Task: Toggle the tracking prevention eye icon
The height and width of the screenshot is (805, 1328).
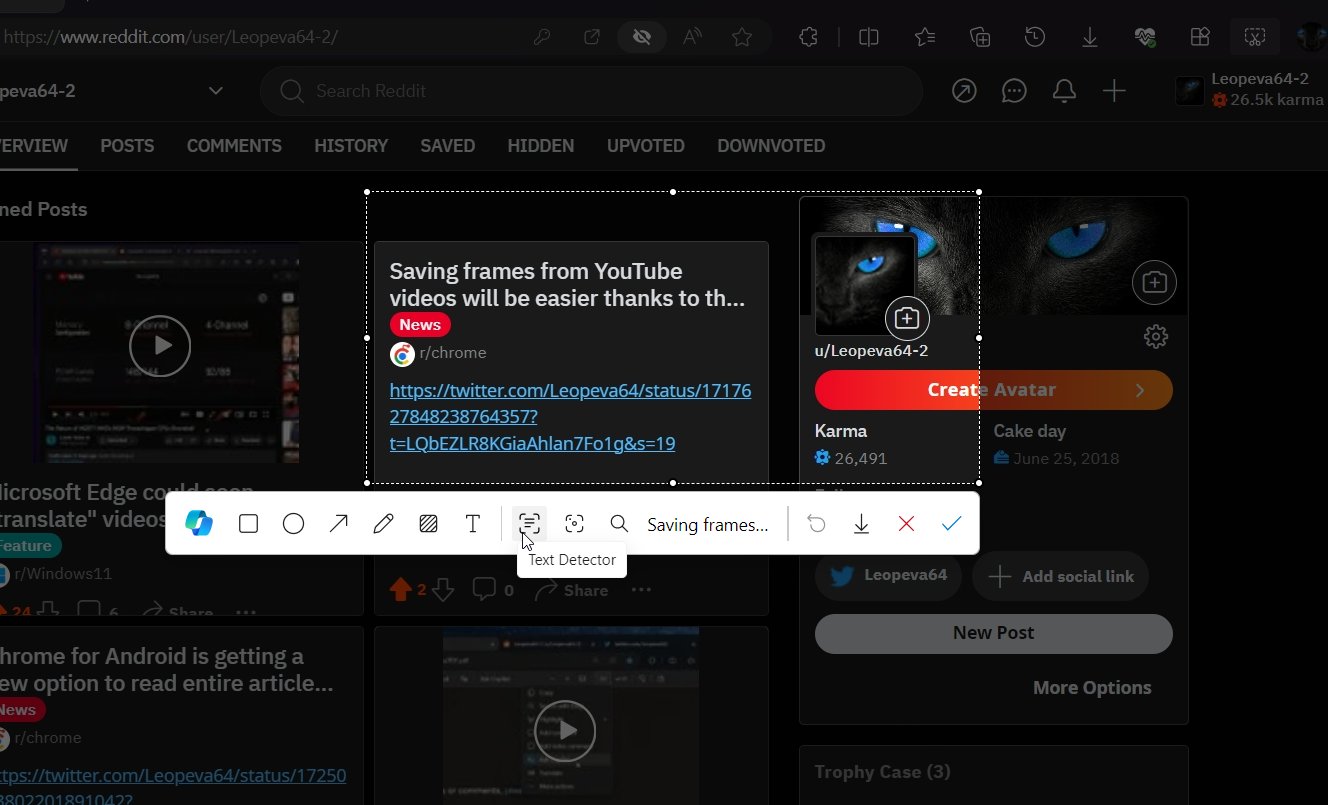Action: coord(642,37)
